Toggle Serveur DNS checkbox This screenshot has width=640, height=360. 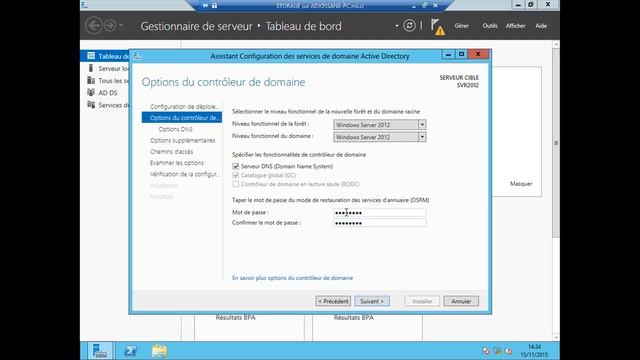click(x=236, y=166)
